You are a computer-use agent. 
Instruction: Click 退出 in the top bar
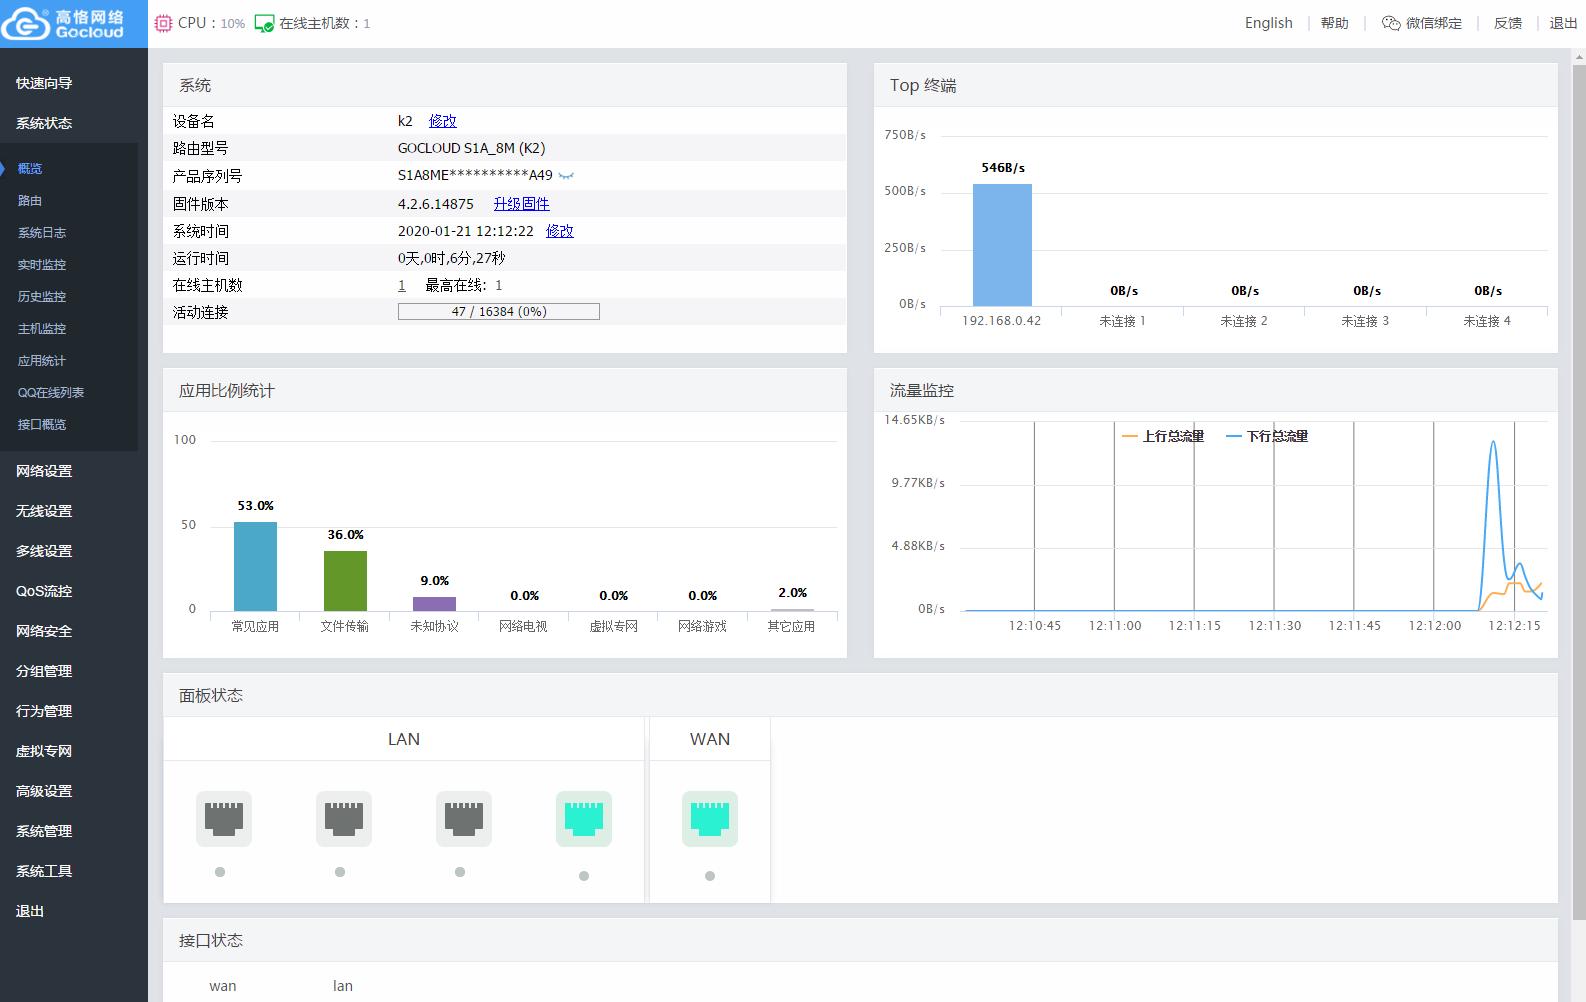1563,23
